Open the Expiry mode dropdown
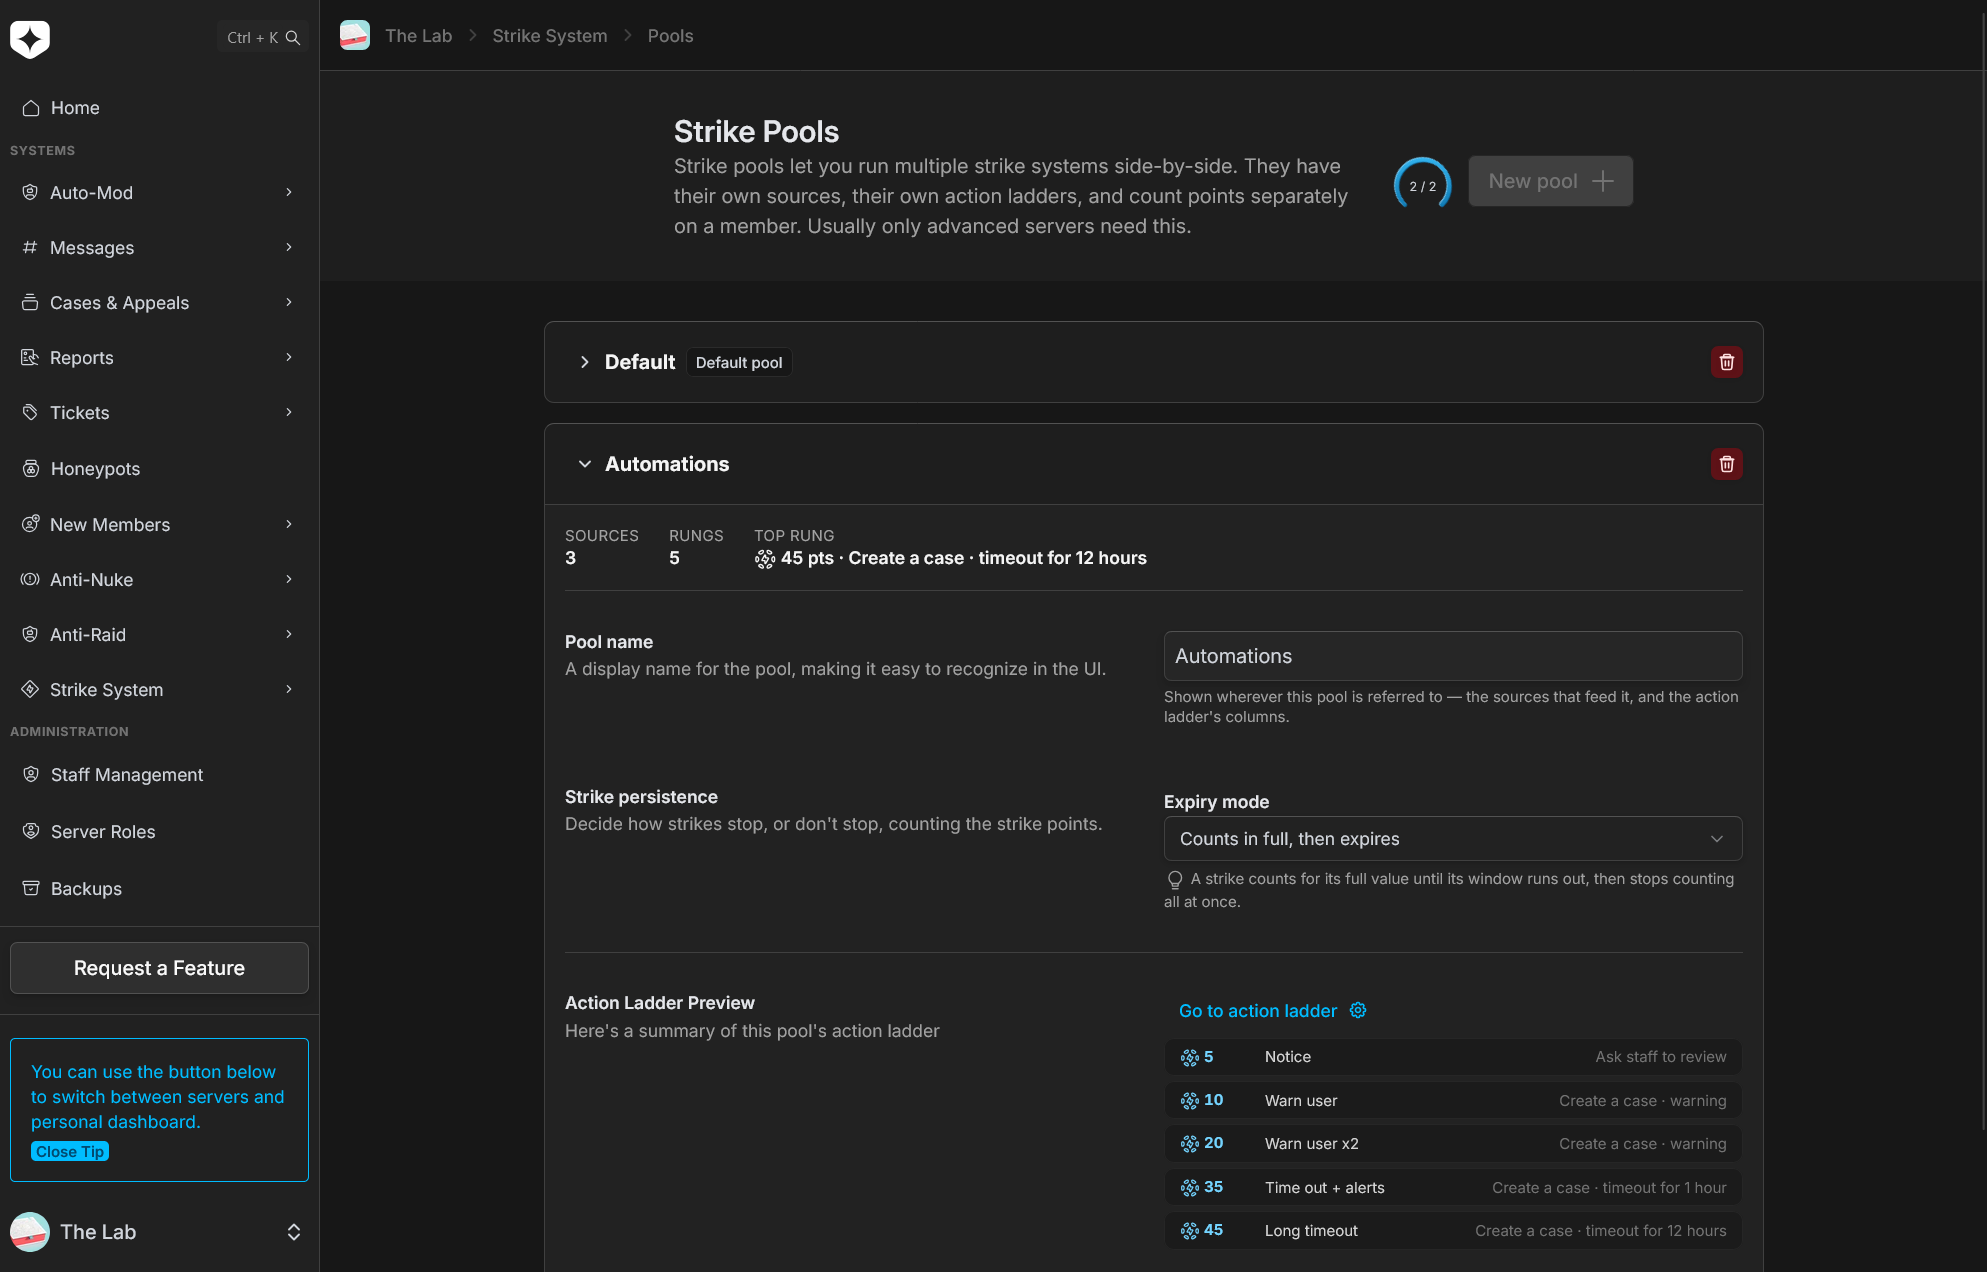1987x1272 pixels. [x=1452, y=839]
